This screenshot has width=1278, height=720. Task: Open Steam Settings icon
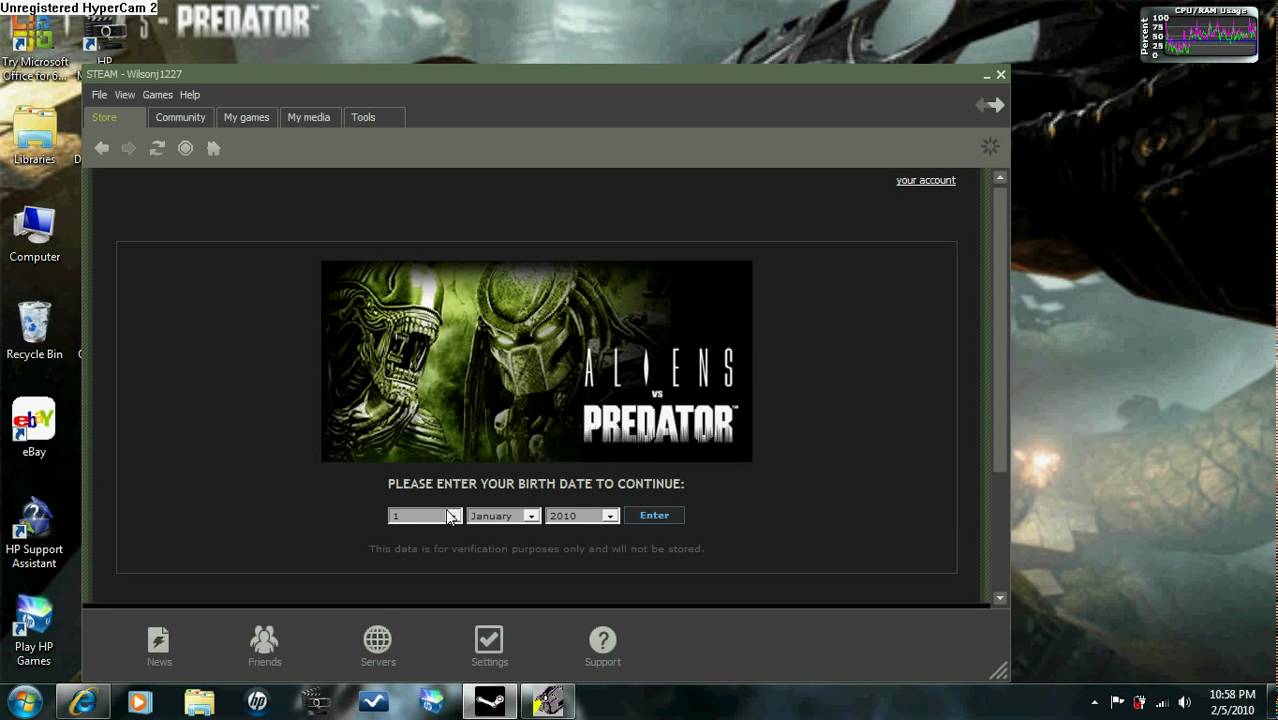489,646
